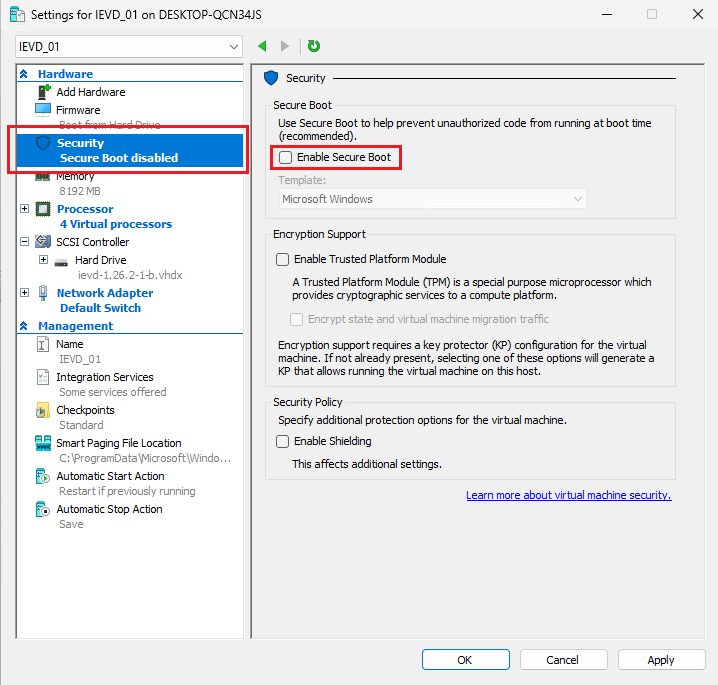
Task: Select the Checkpoints icon under Management
Action: (43, 410)
